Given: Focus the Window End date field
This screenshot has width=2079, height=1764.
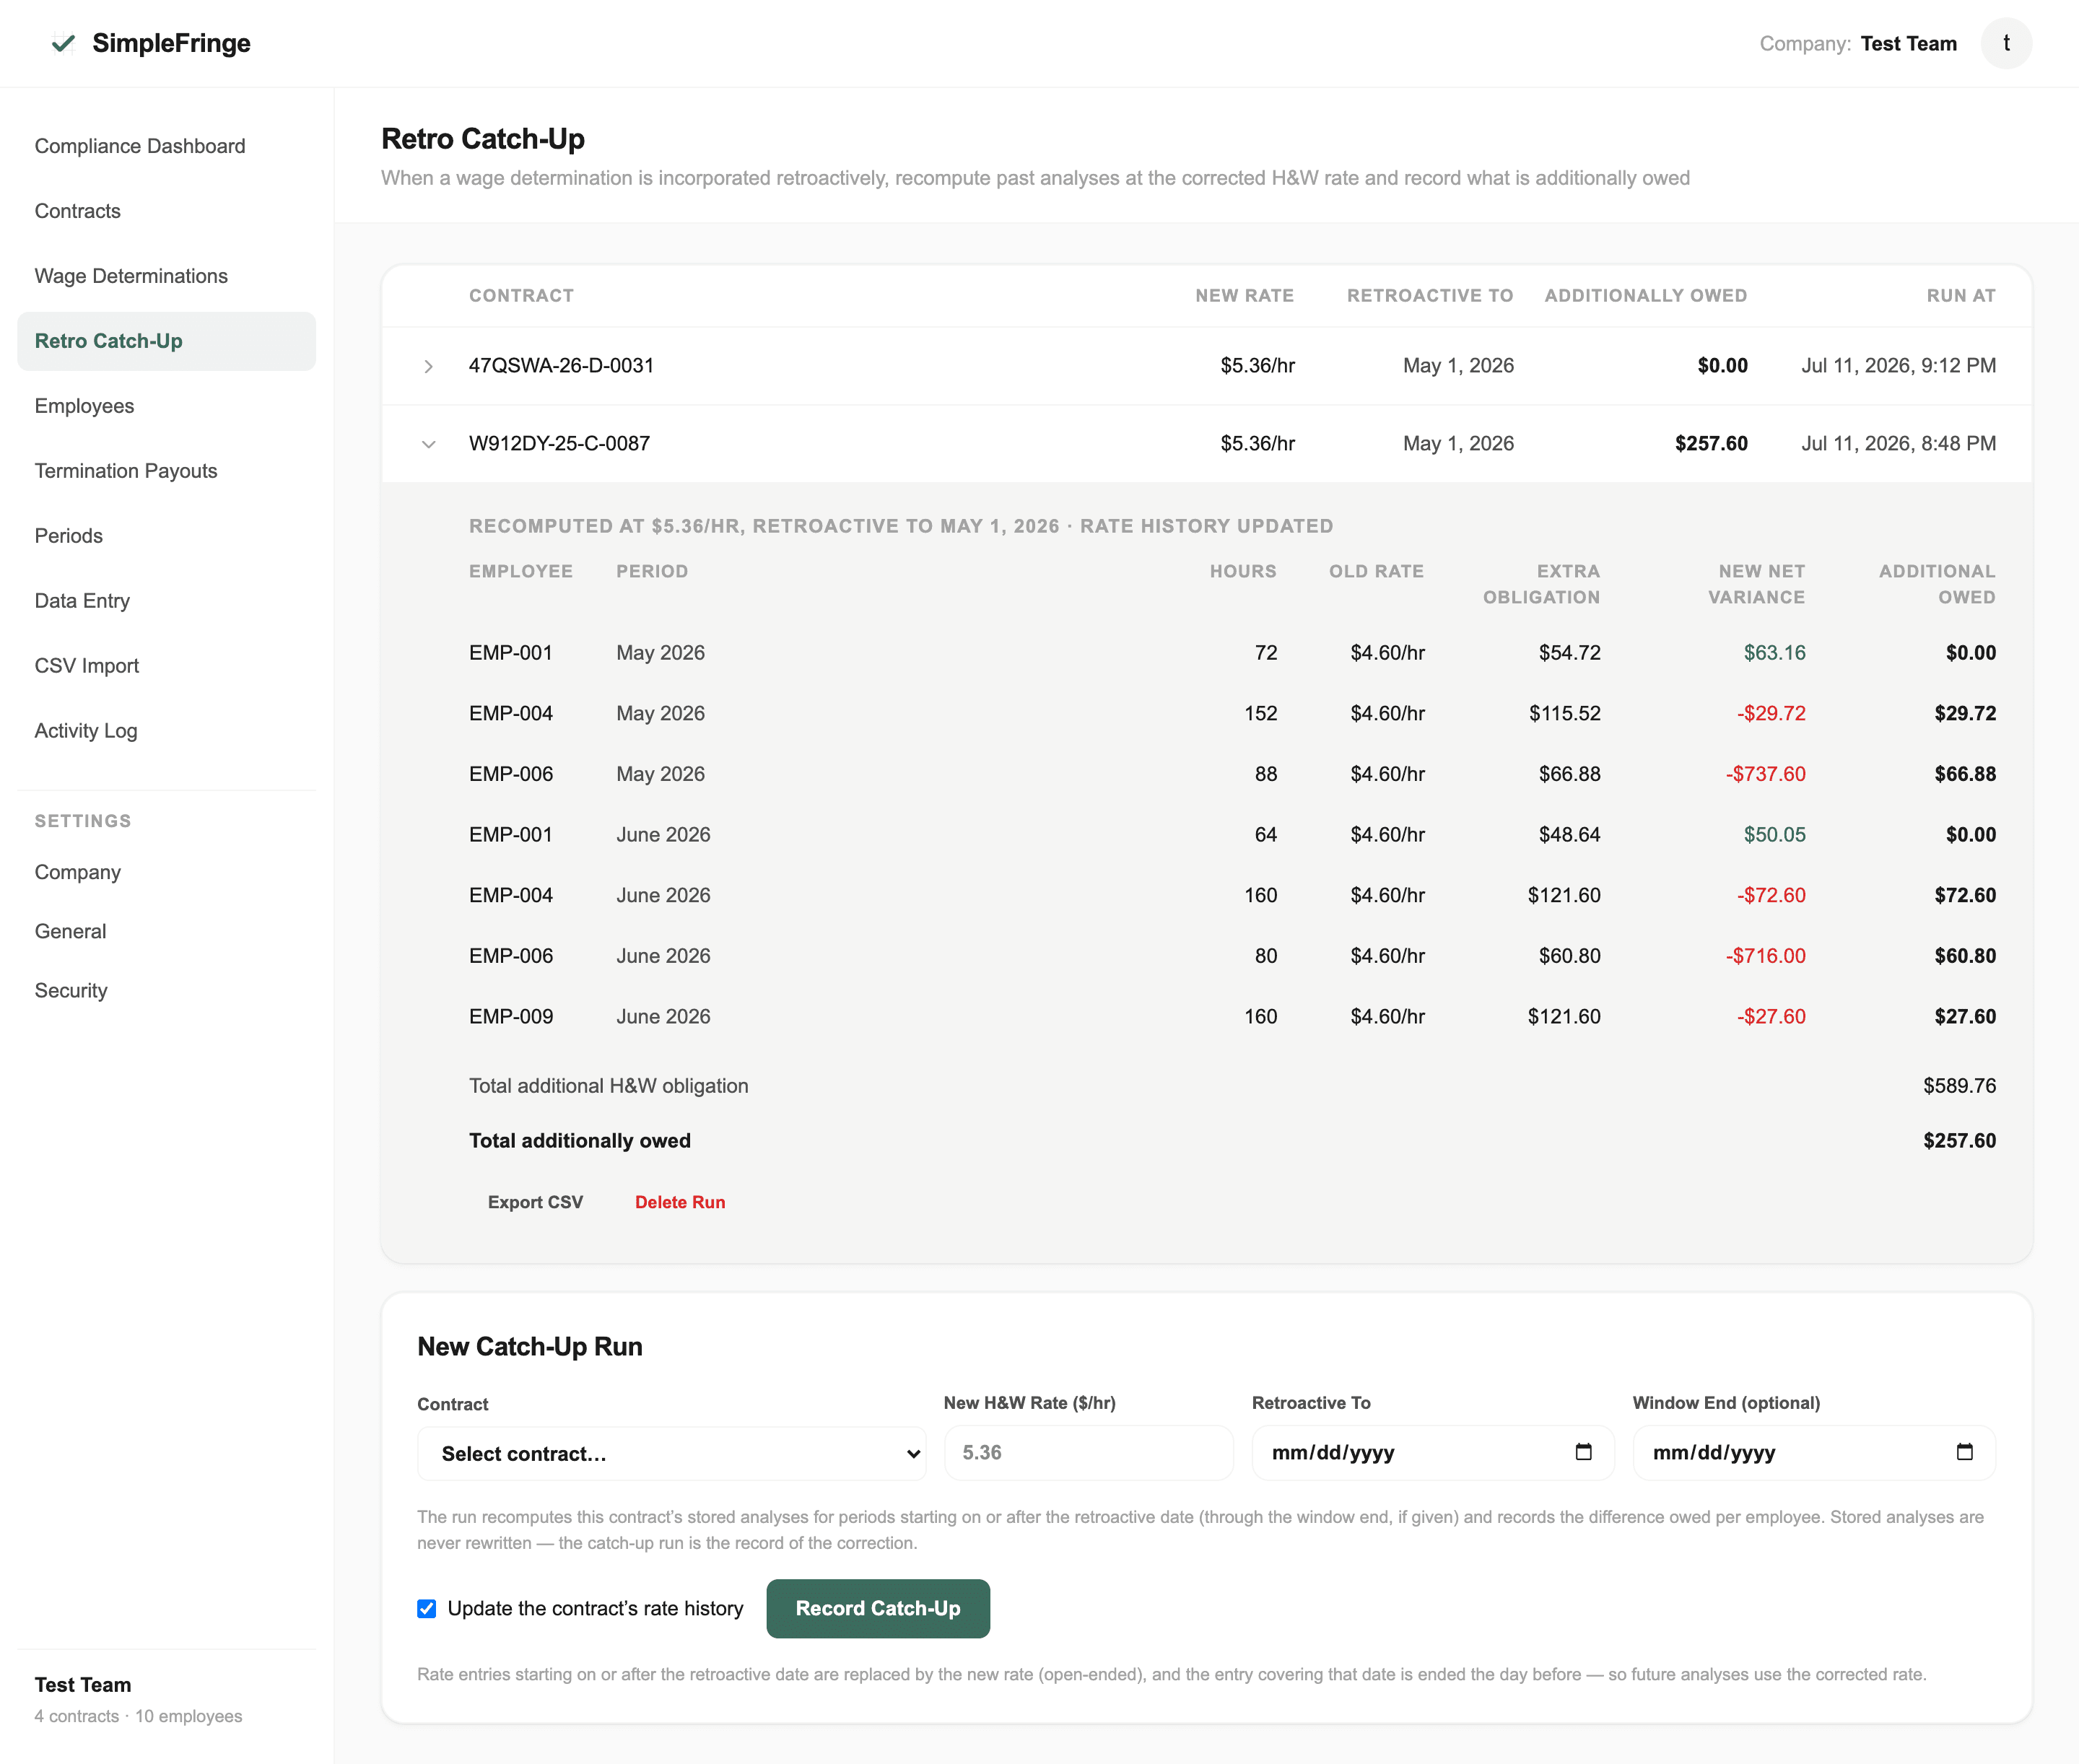Looking at the screenshot, I should [1814, 1452].
